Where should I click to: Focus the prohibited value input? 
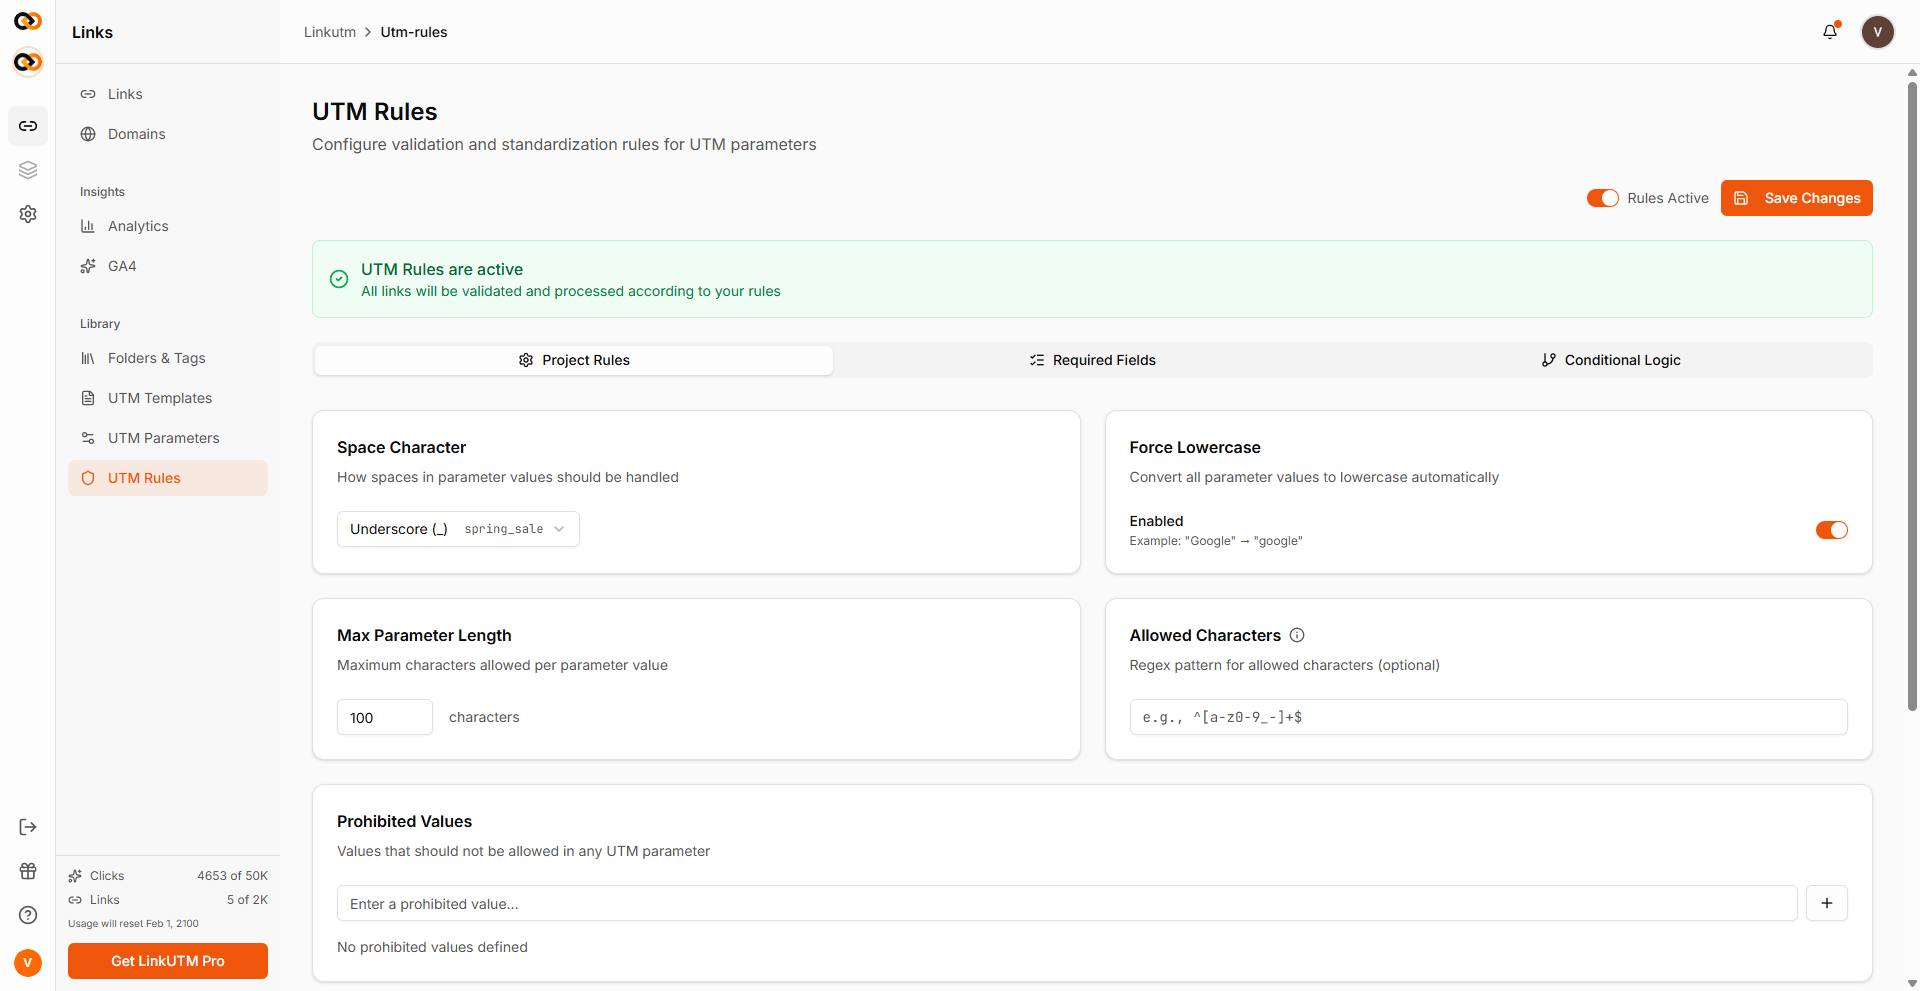1067,903
